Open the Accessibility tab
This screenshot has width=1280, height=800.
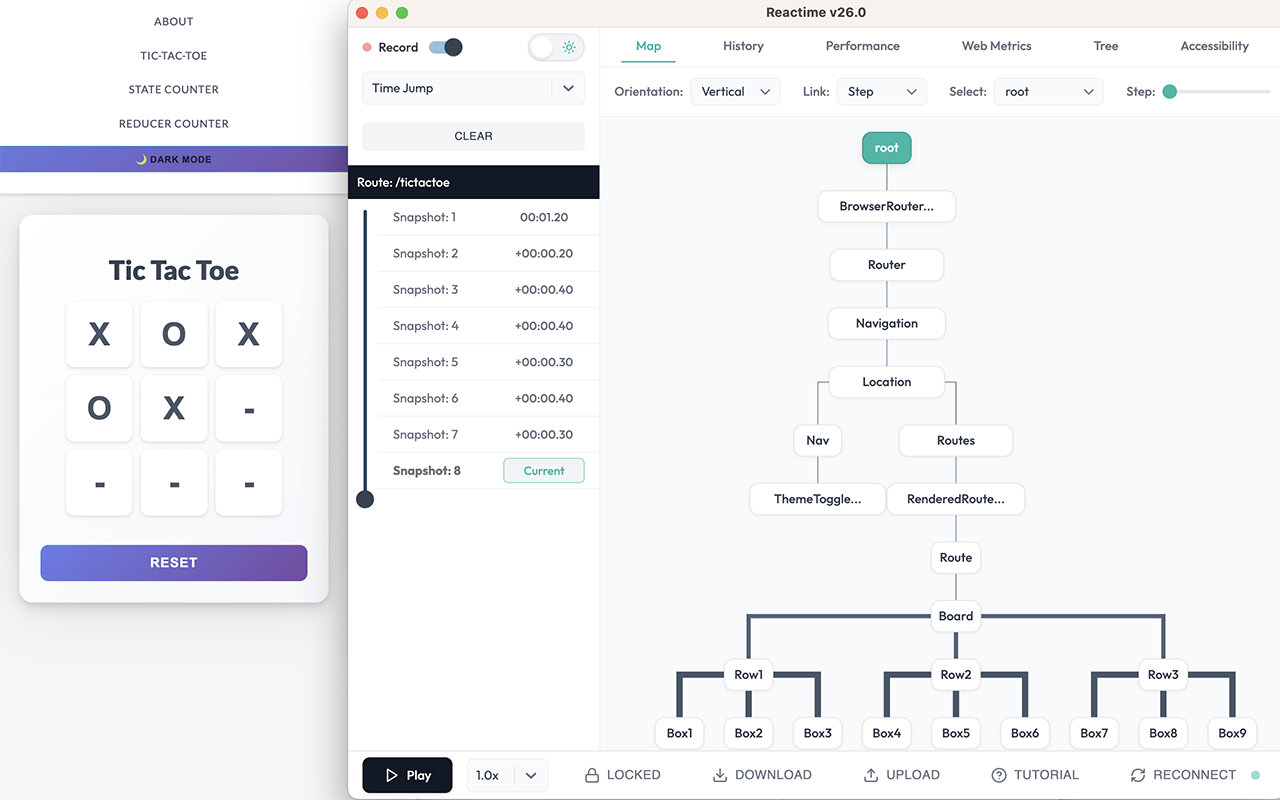coord(1214,46)
